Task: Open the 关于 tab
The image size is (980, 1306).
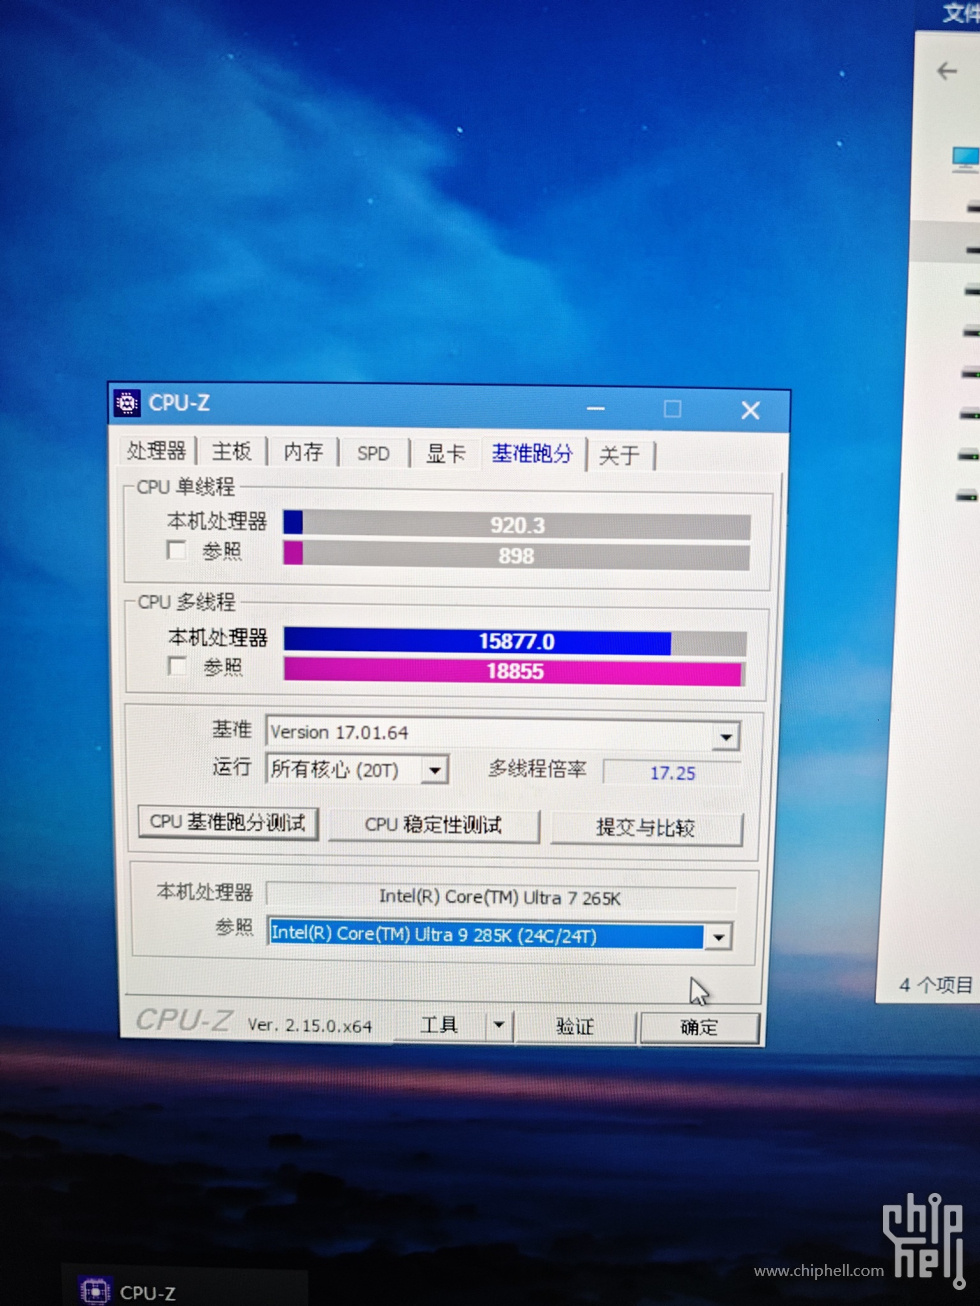Action: tap(619, 456)
